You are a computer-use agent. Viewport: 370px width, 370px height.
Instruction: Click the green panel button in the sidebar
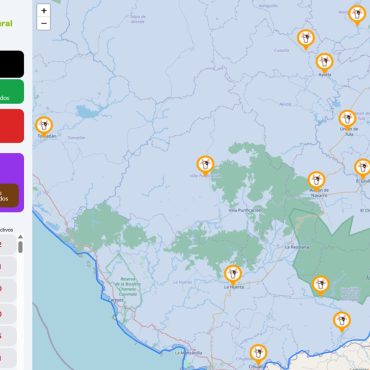12,91
